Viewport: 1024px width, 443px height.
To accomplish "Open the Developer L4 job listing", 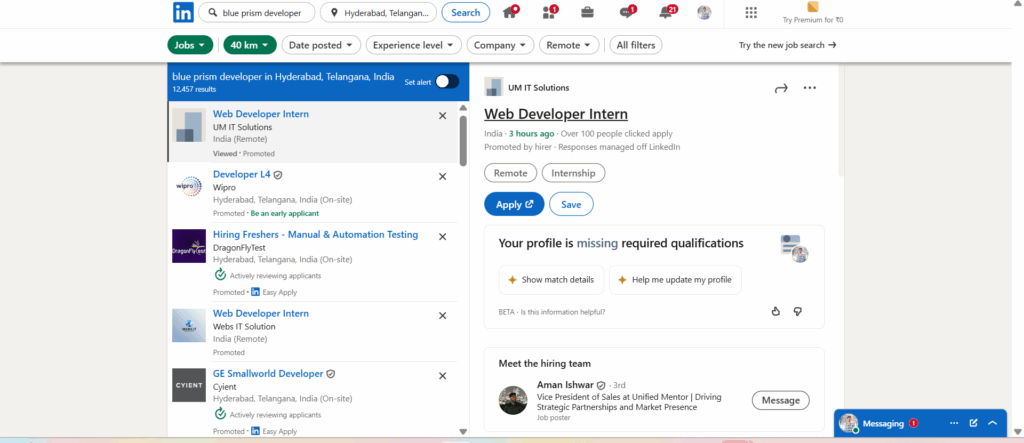I will [x=242, y=174].
